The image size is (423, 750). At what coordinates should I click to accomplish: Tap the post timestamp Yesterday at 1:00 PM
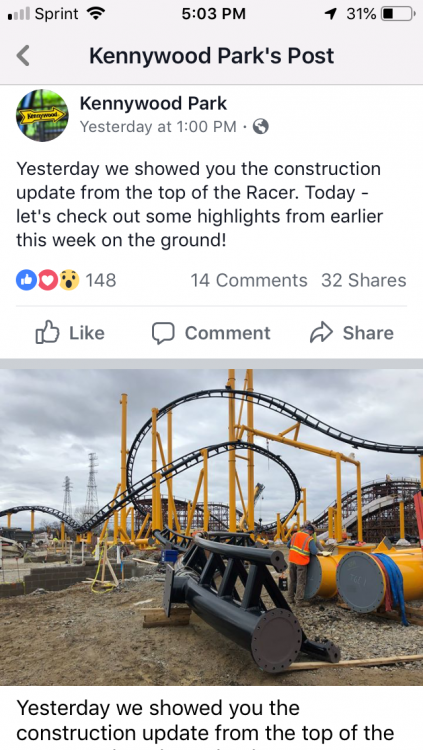click(x=158, y=127)
